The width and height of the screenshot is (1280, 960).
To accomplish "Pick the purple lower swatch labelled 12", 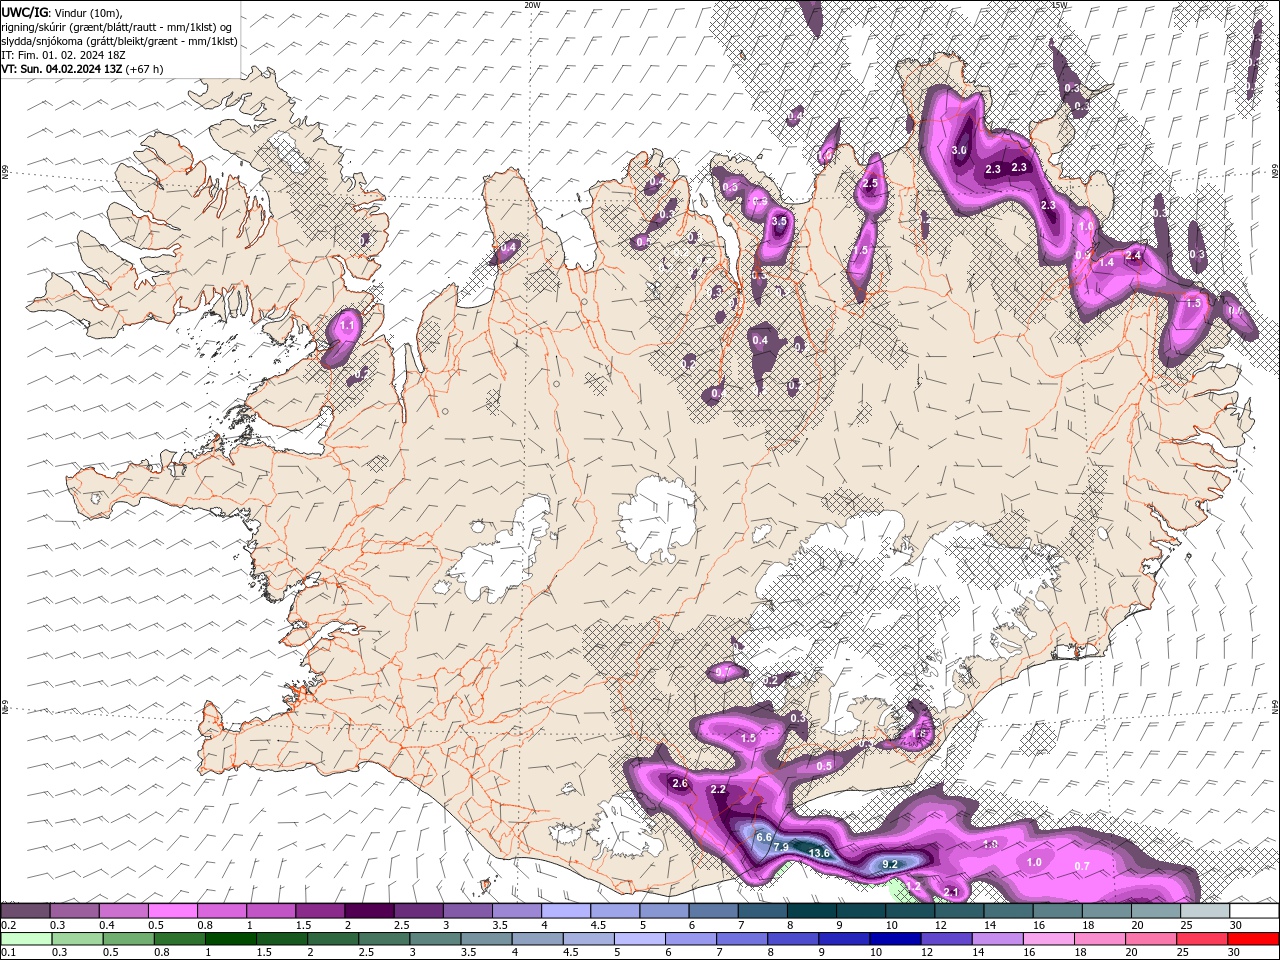I will 946,939.
